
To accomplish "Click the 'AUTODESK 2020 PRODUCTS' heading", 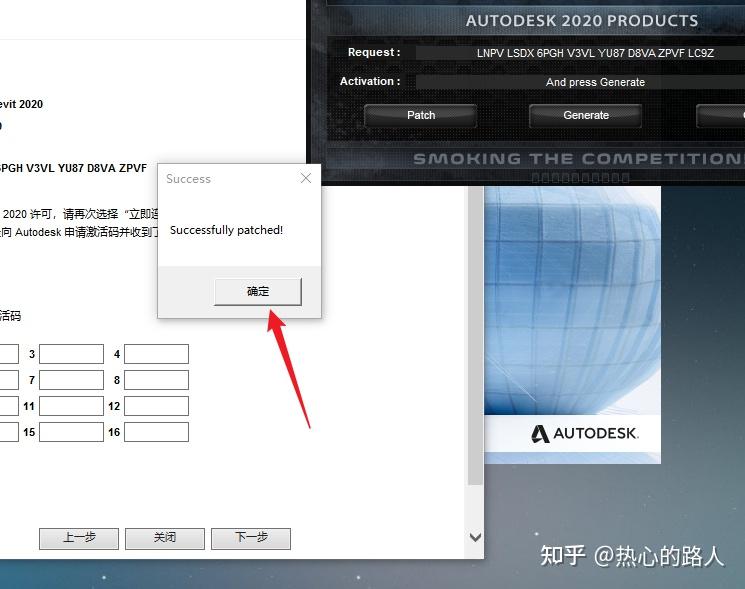I will [582, 21].
